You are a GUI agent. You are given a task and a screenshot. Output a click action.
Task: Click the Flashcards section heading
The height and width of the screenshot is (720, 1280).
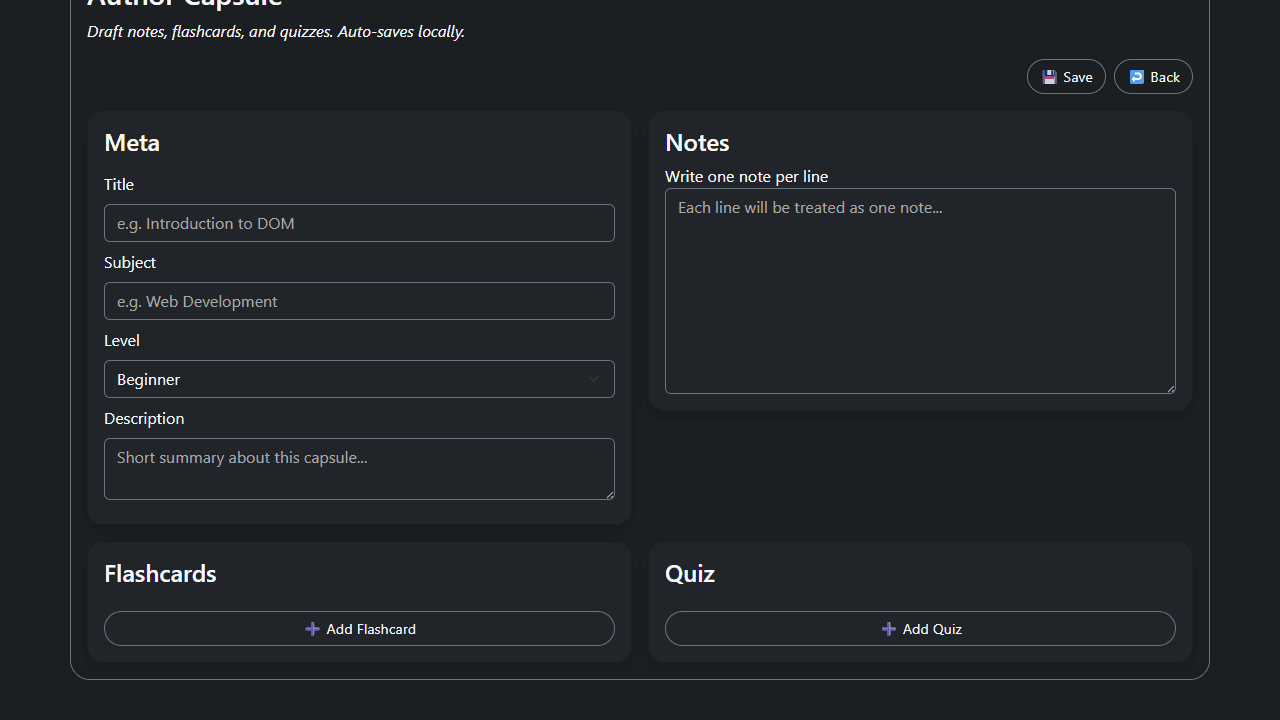[x=160, y=574]
